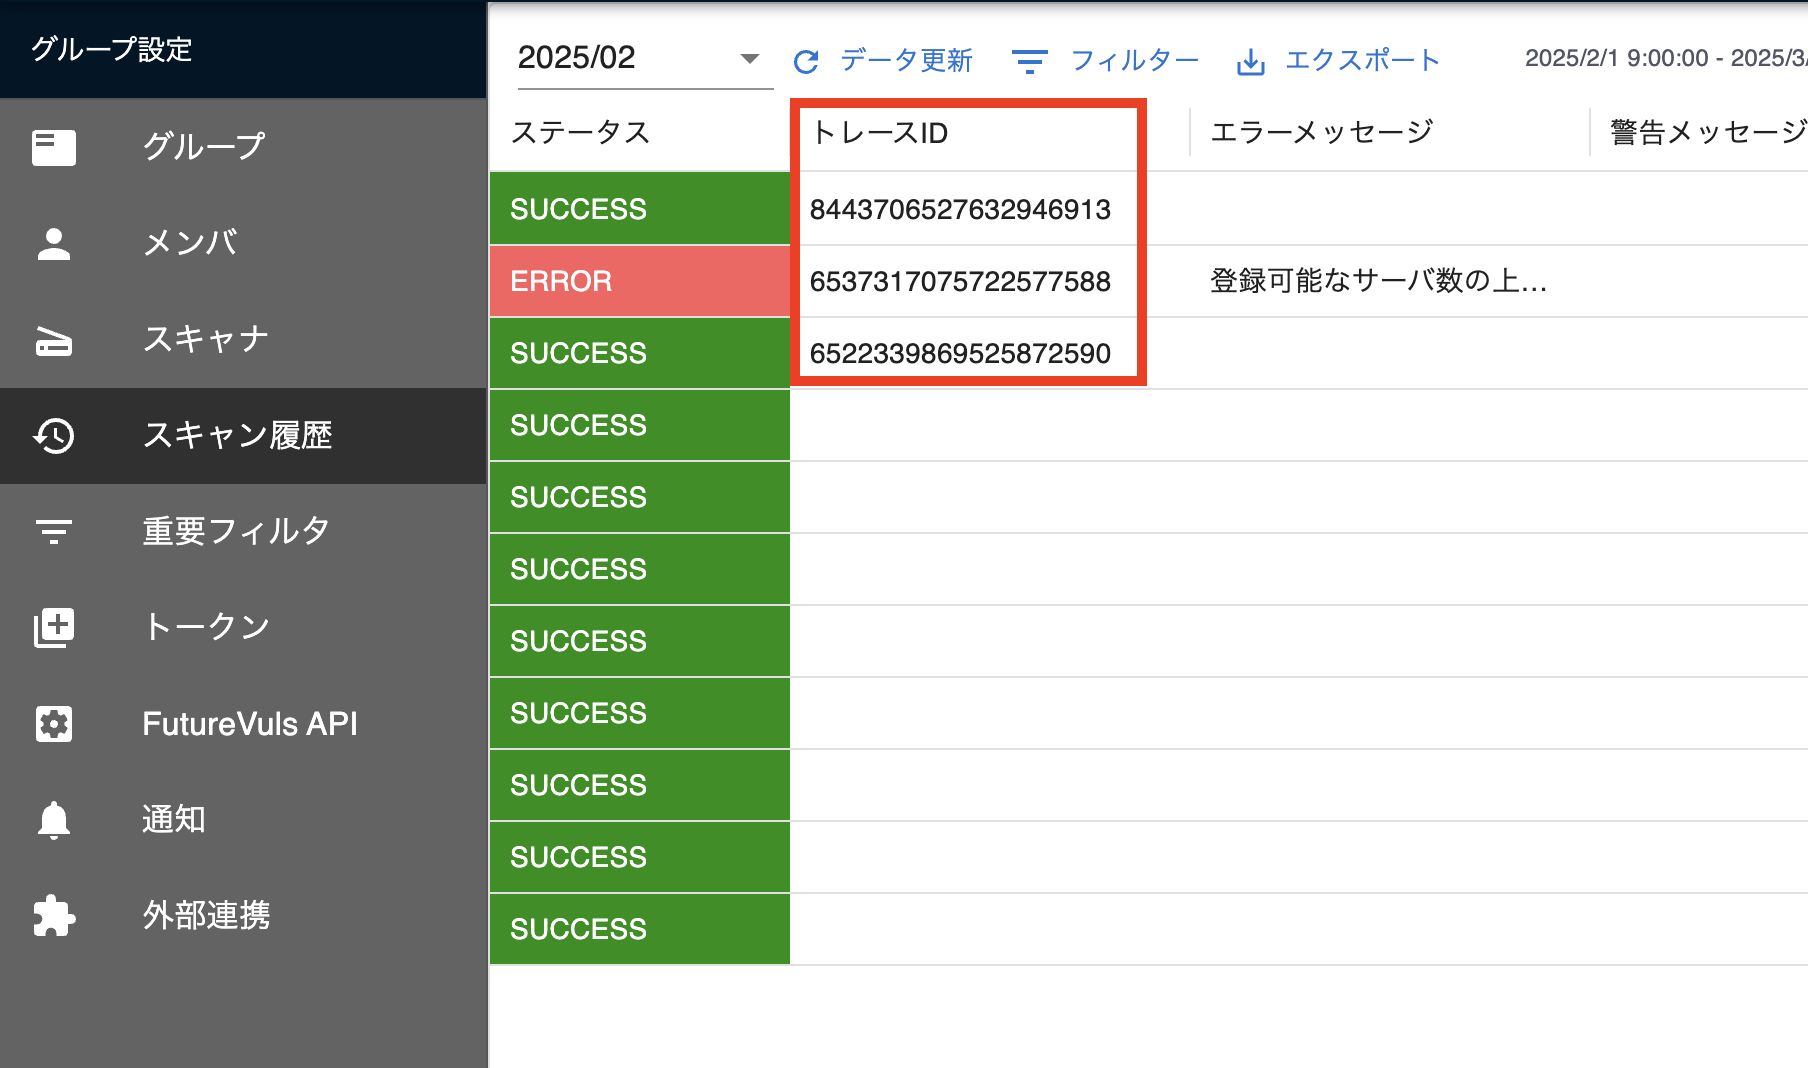Click the フィルター button text
This screenshot has width=1808, height=1068.
(1135, 60)
